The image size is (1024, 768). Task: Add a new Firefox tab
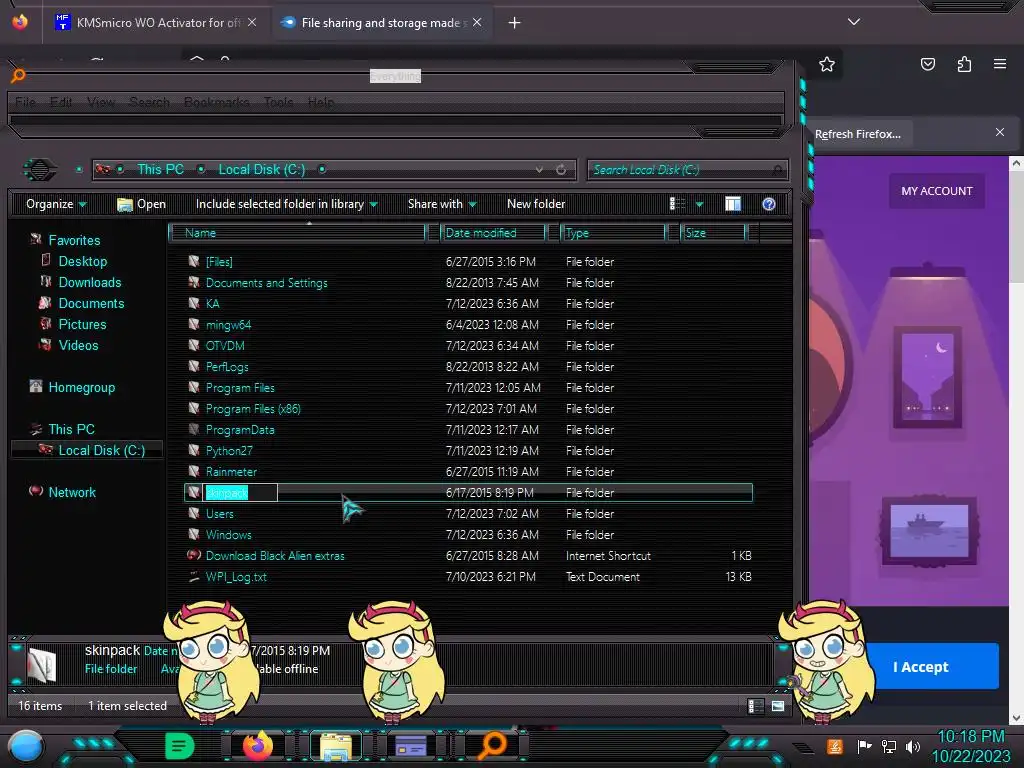[x=515, y=23]
